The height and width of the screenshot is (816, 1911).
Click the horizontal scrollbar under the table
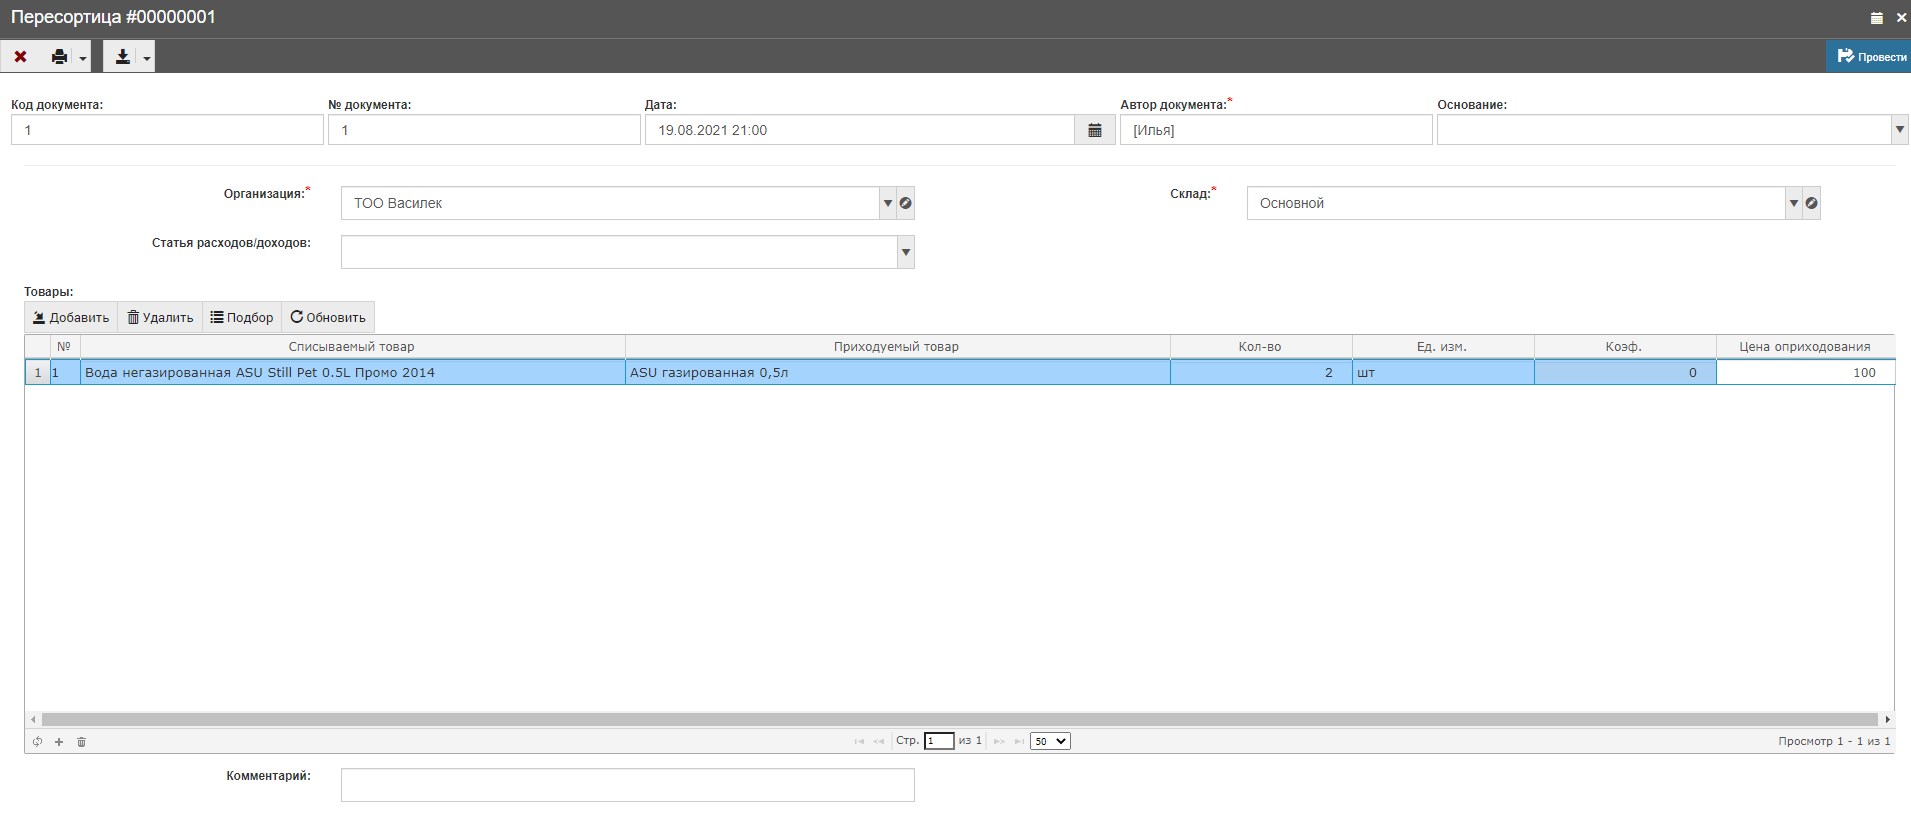coord(959,719)
